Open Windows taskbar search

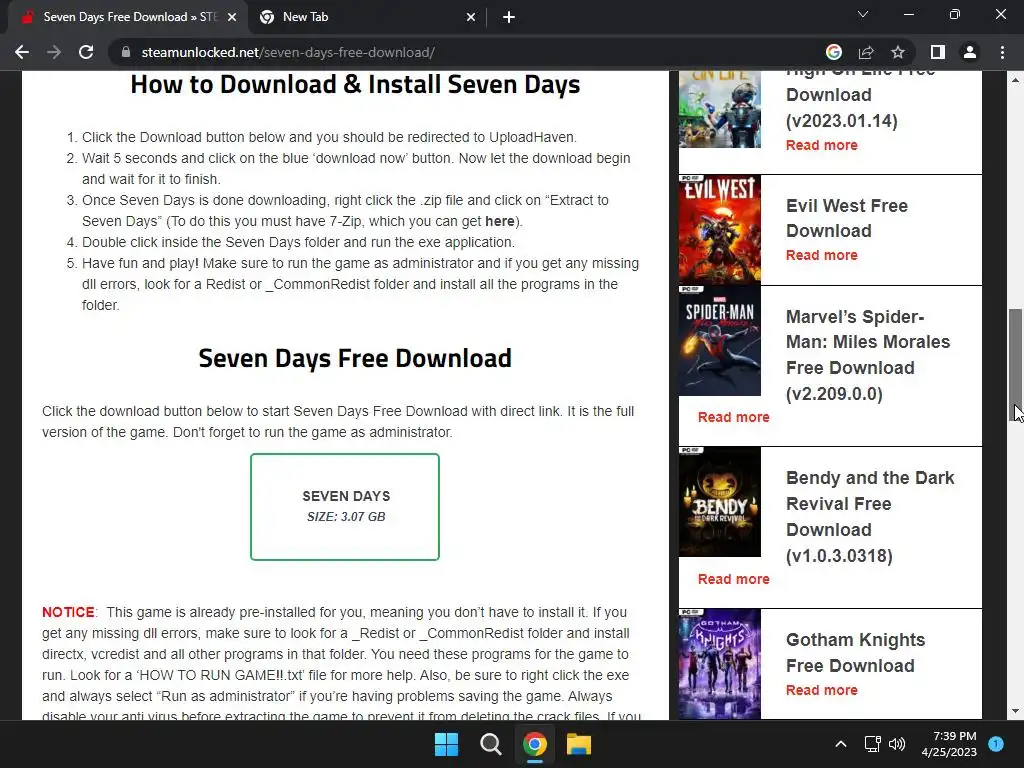pyautogui.click(x=490, y=744)
